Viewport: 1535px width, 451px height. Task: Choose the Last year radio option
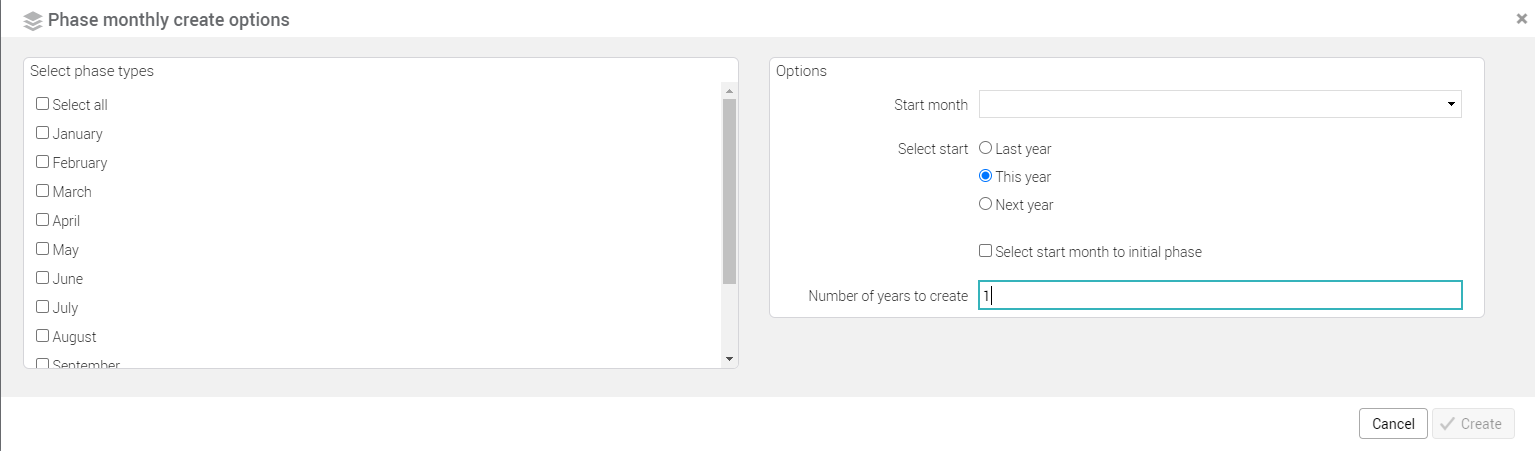click(986, 148)
